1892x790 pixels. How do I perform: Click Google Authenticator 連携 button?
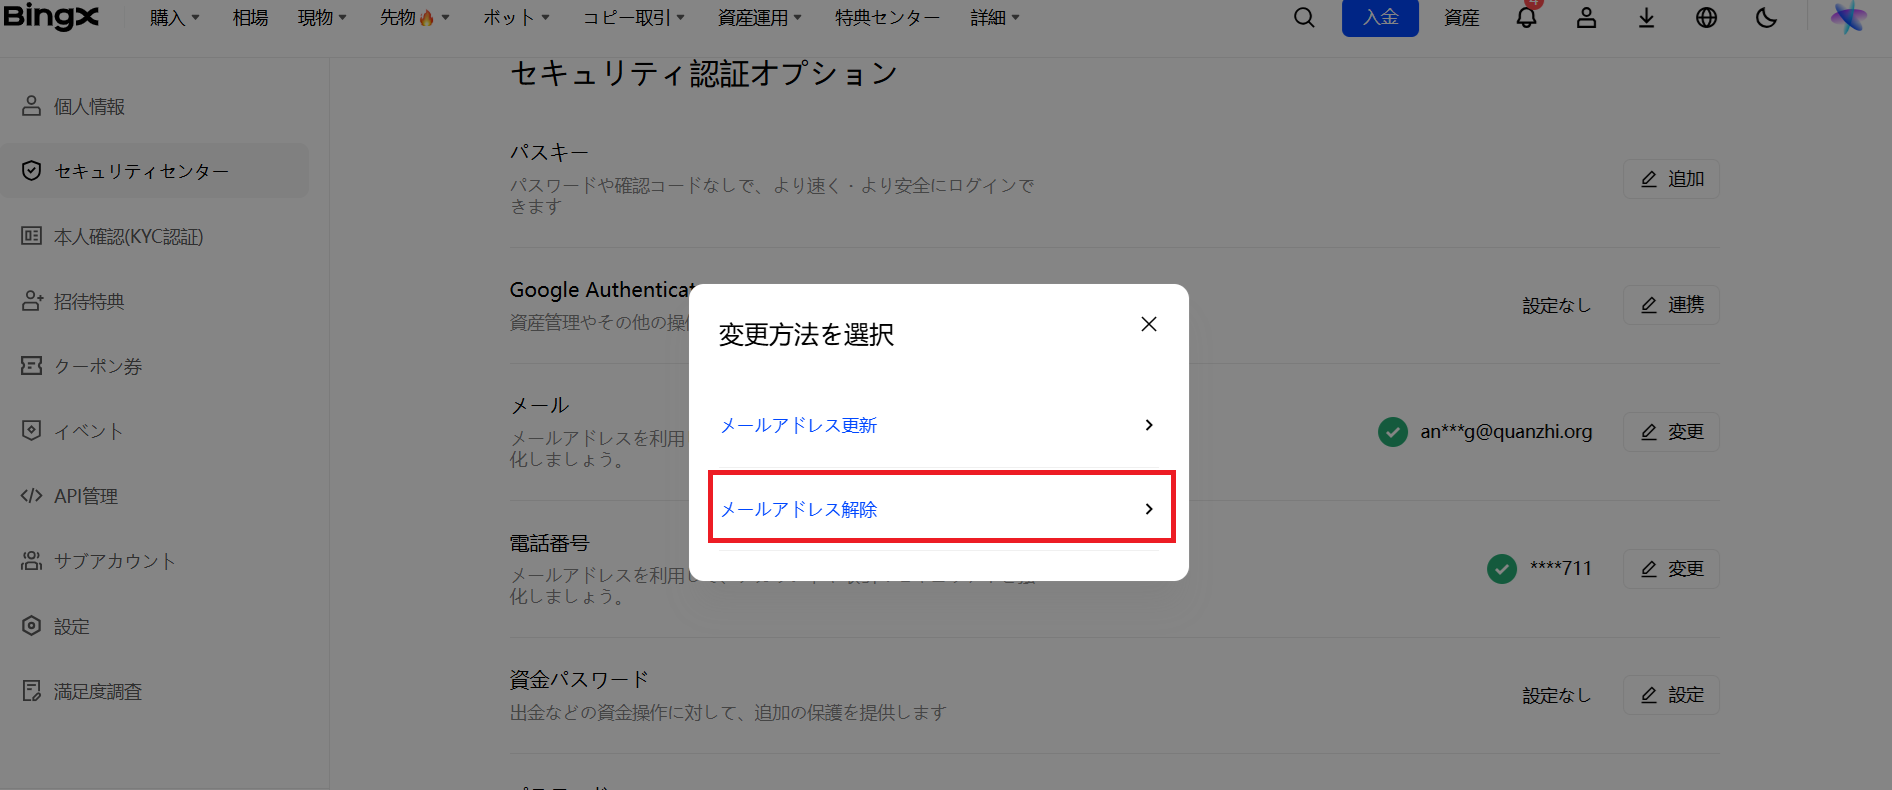click(x=1671, y=305)
